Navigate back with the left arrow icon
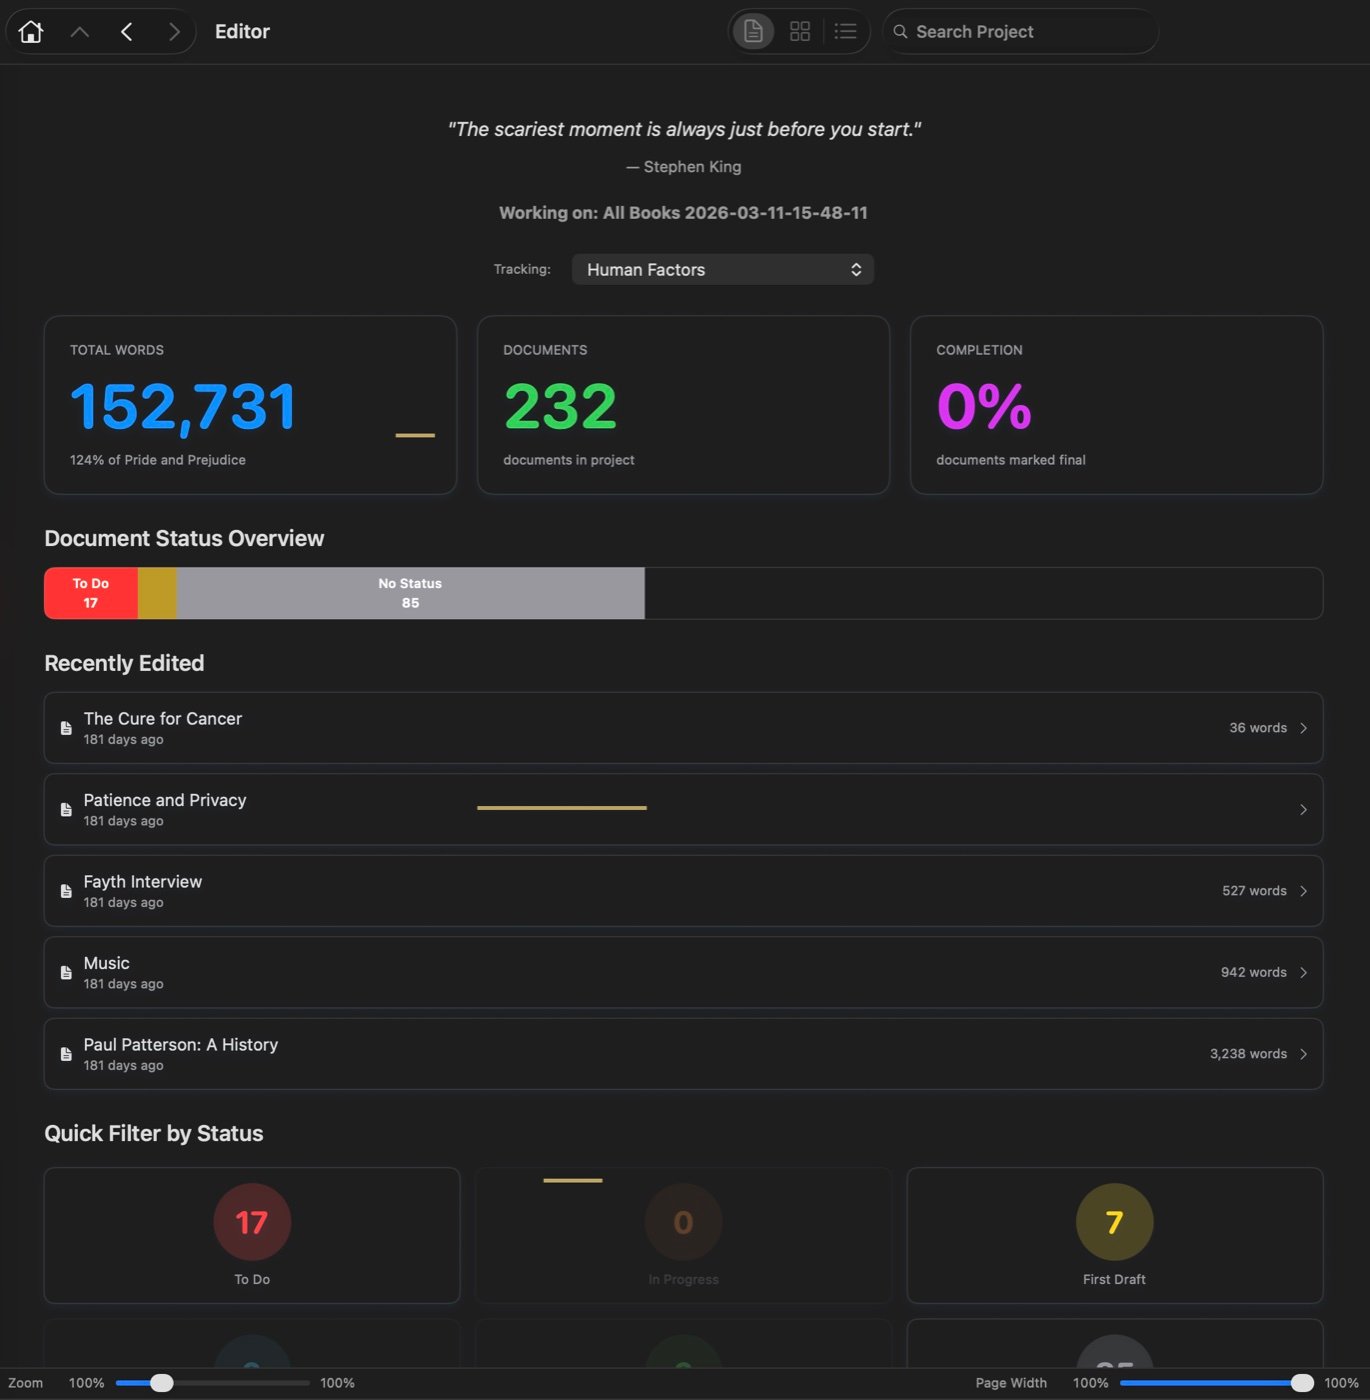The width and height of the screenshot is (1370, 1400). pos(127,31)
